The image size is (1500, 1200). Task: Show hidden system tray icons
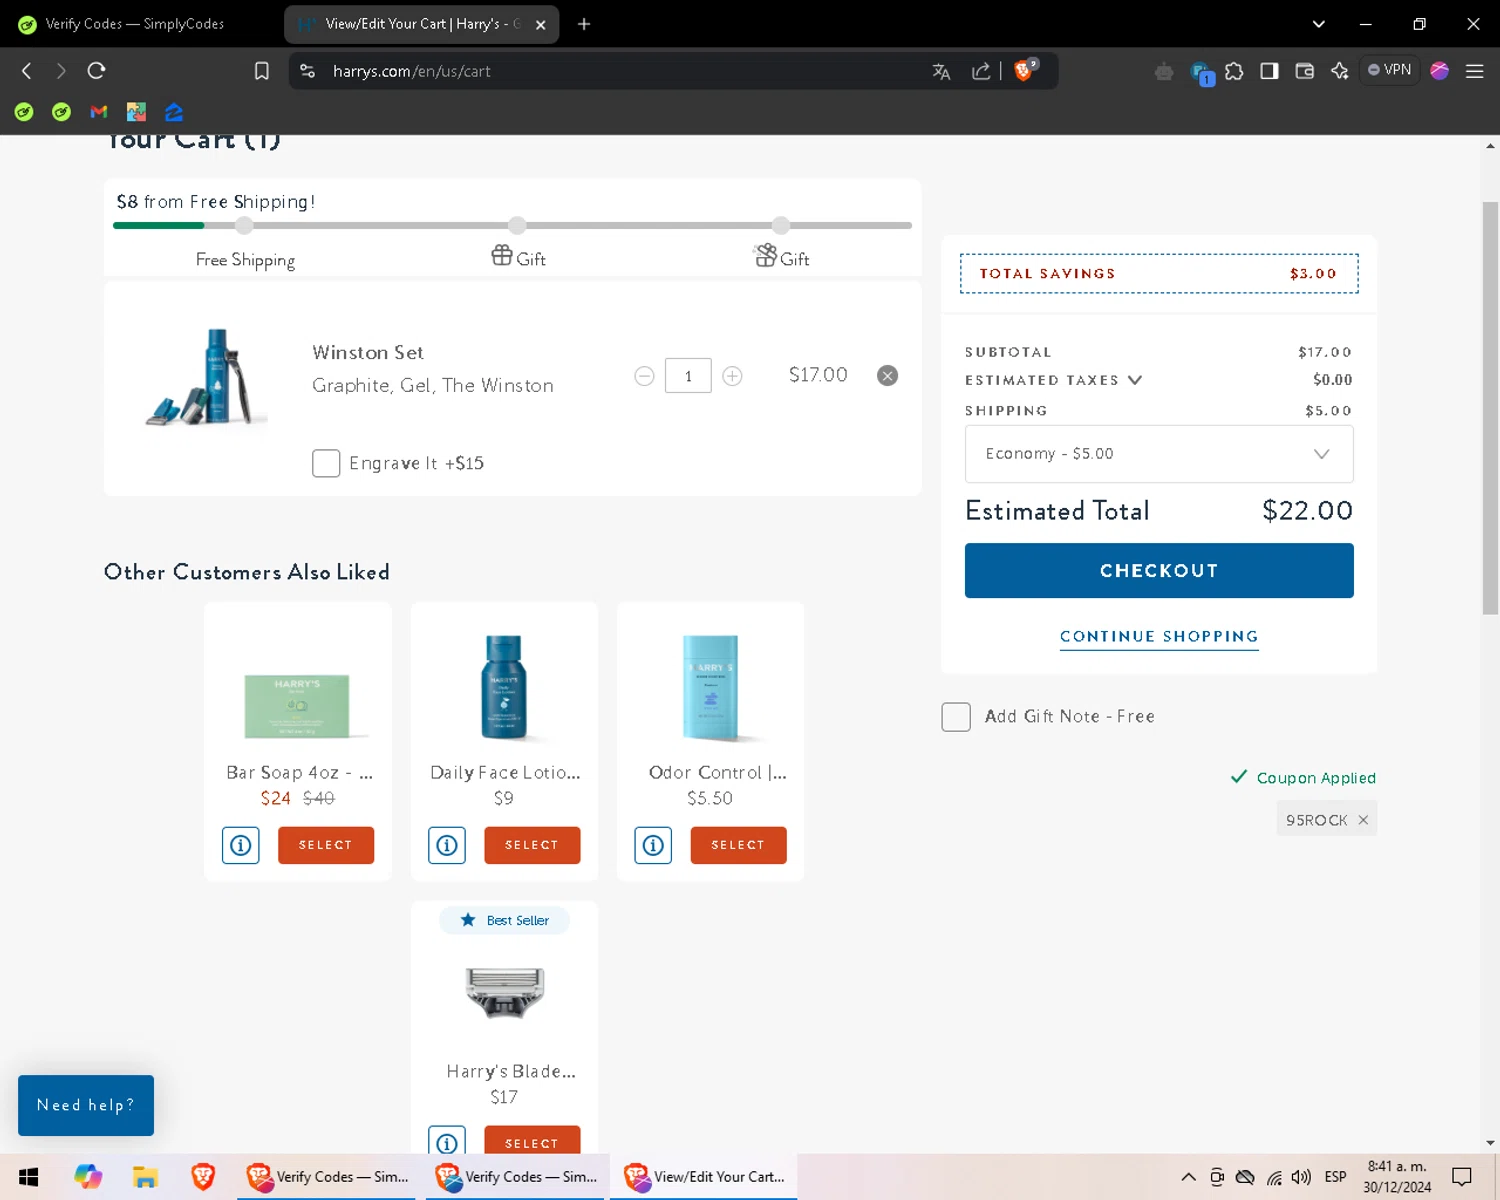click(x=1188, y=1177)
